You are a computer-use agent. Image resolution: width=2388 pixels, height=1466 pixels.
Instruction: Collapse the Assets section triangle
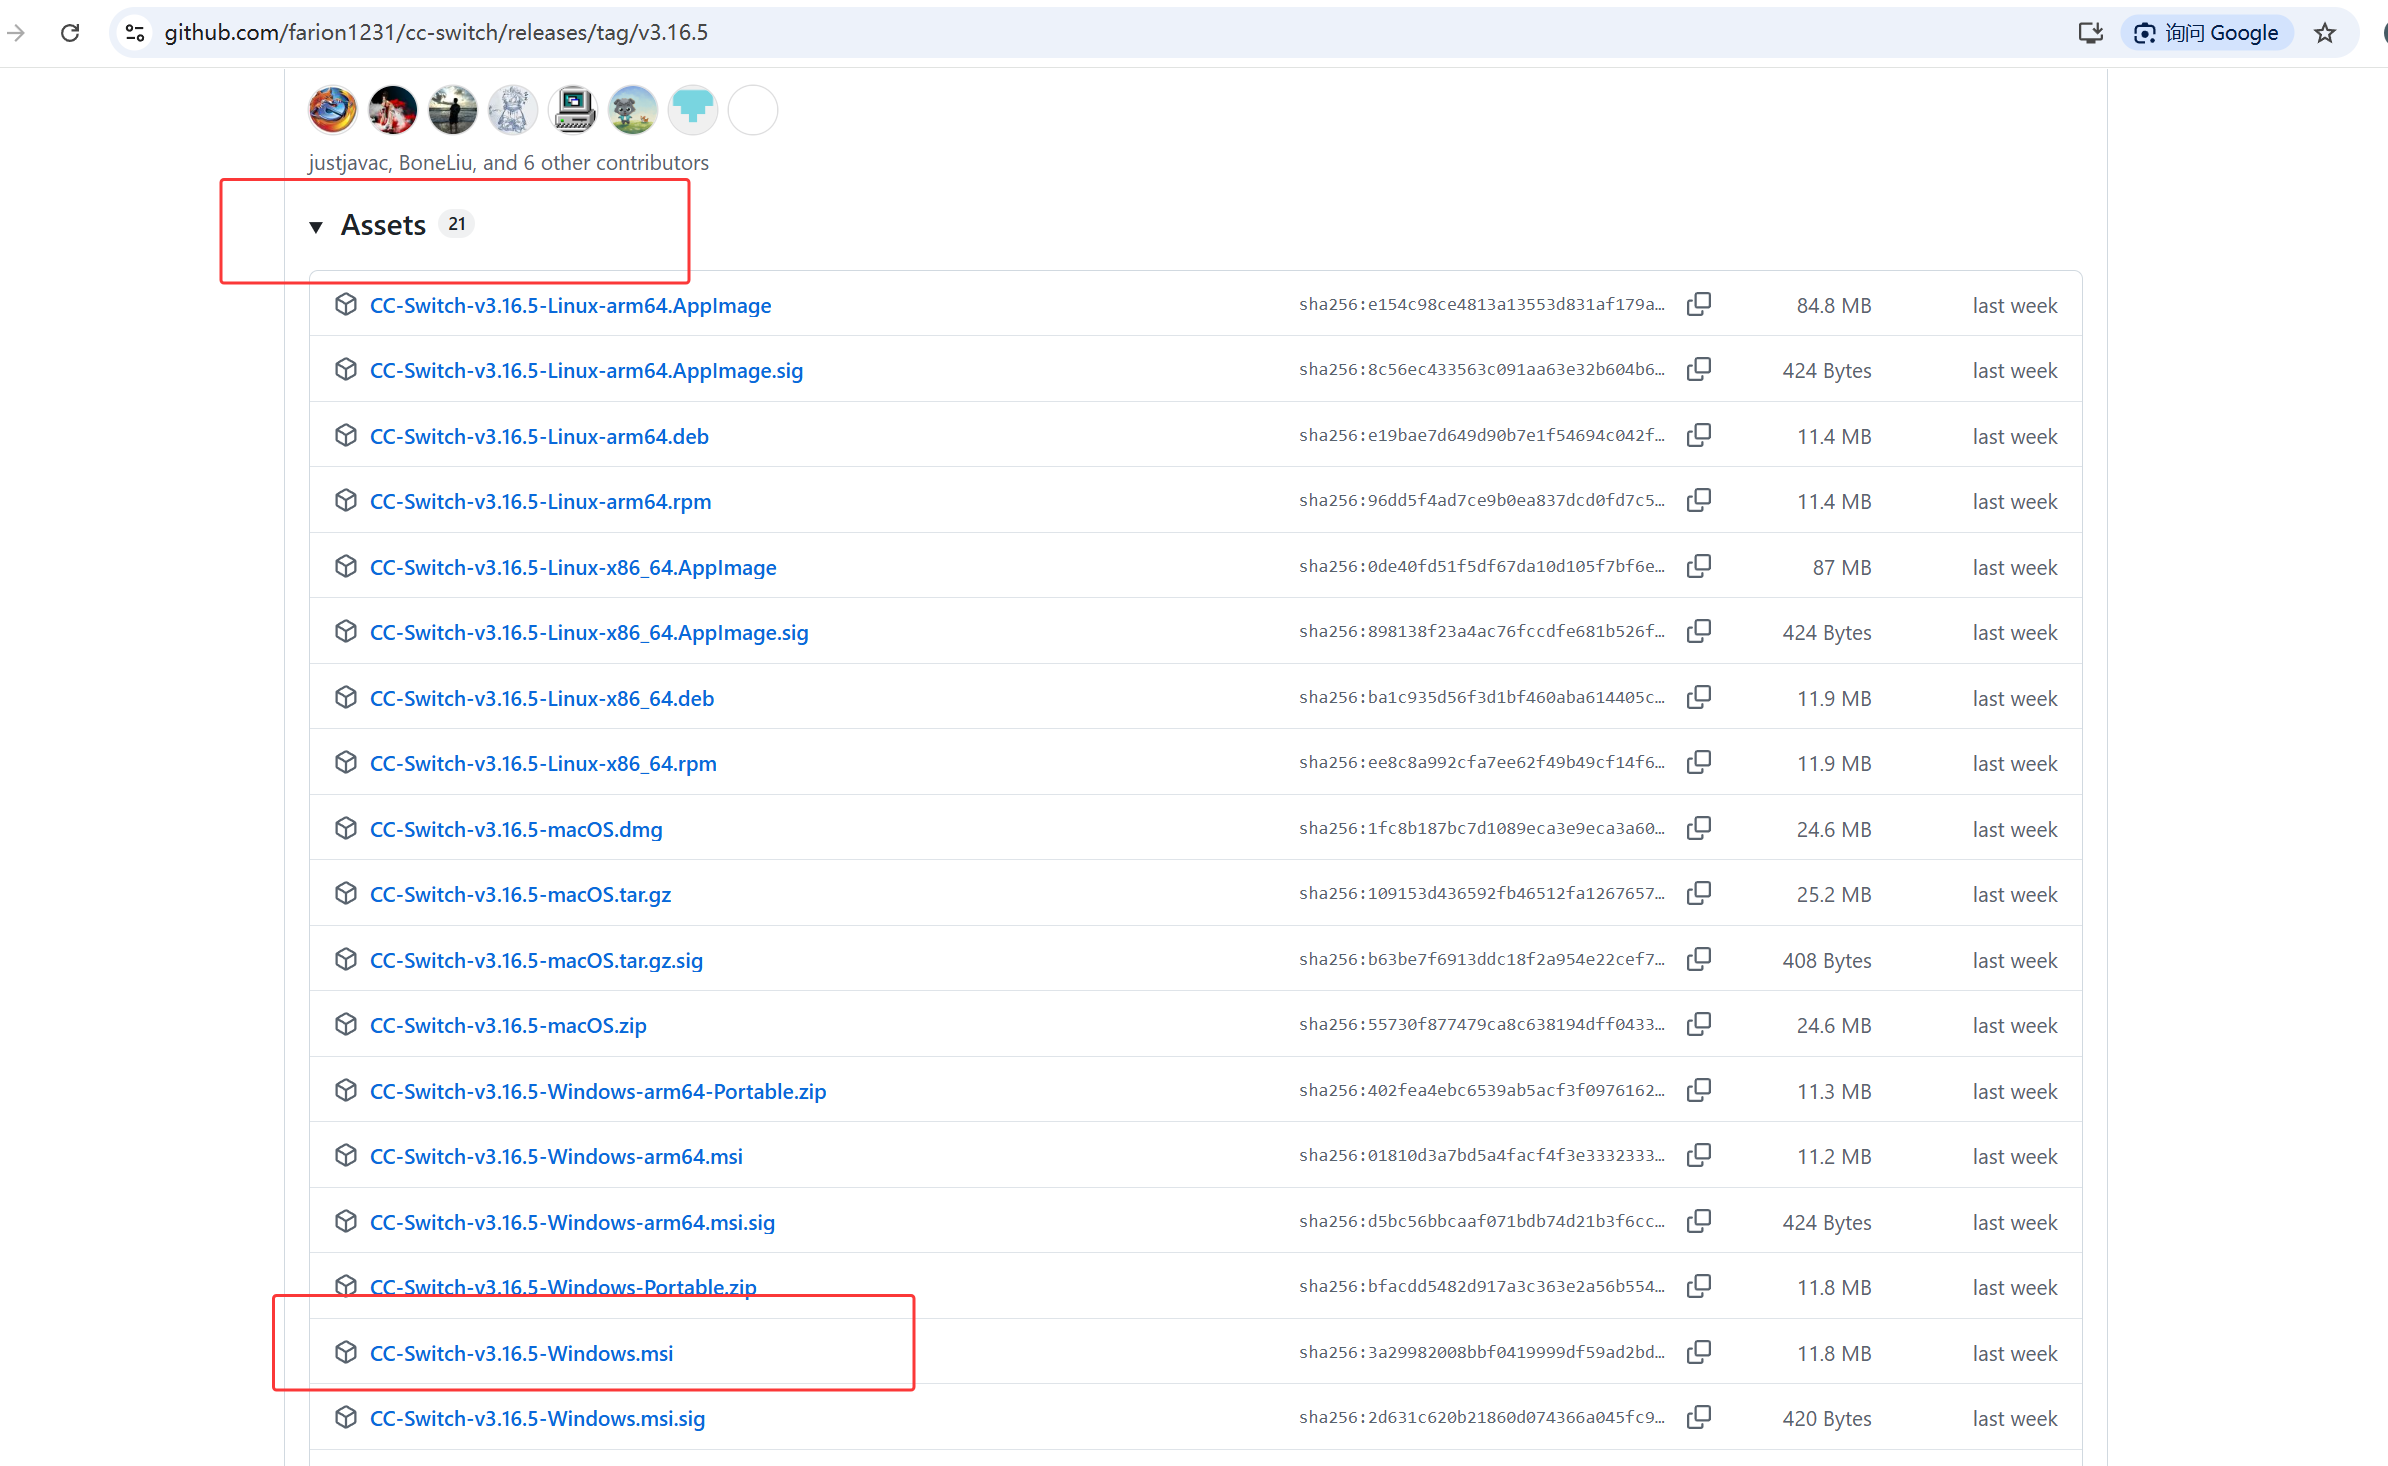[316, 227]
